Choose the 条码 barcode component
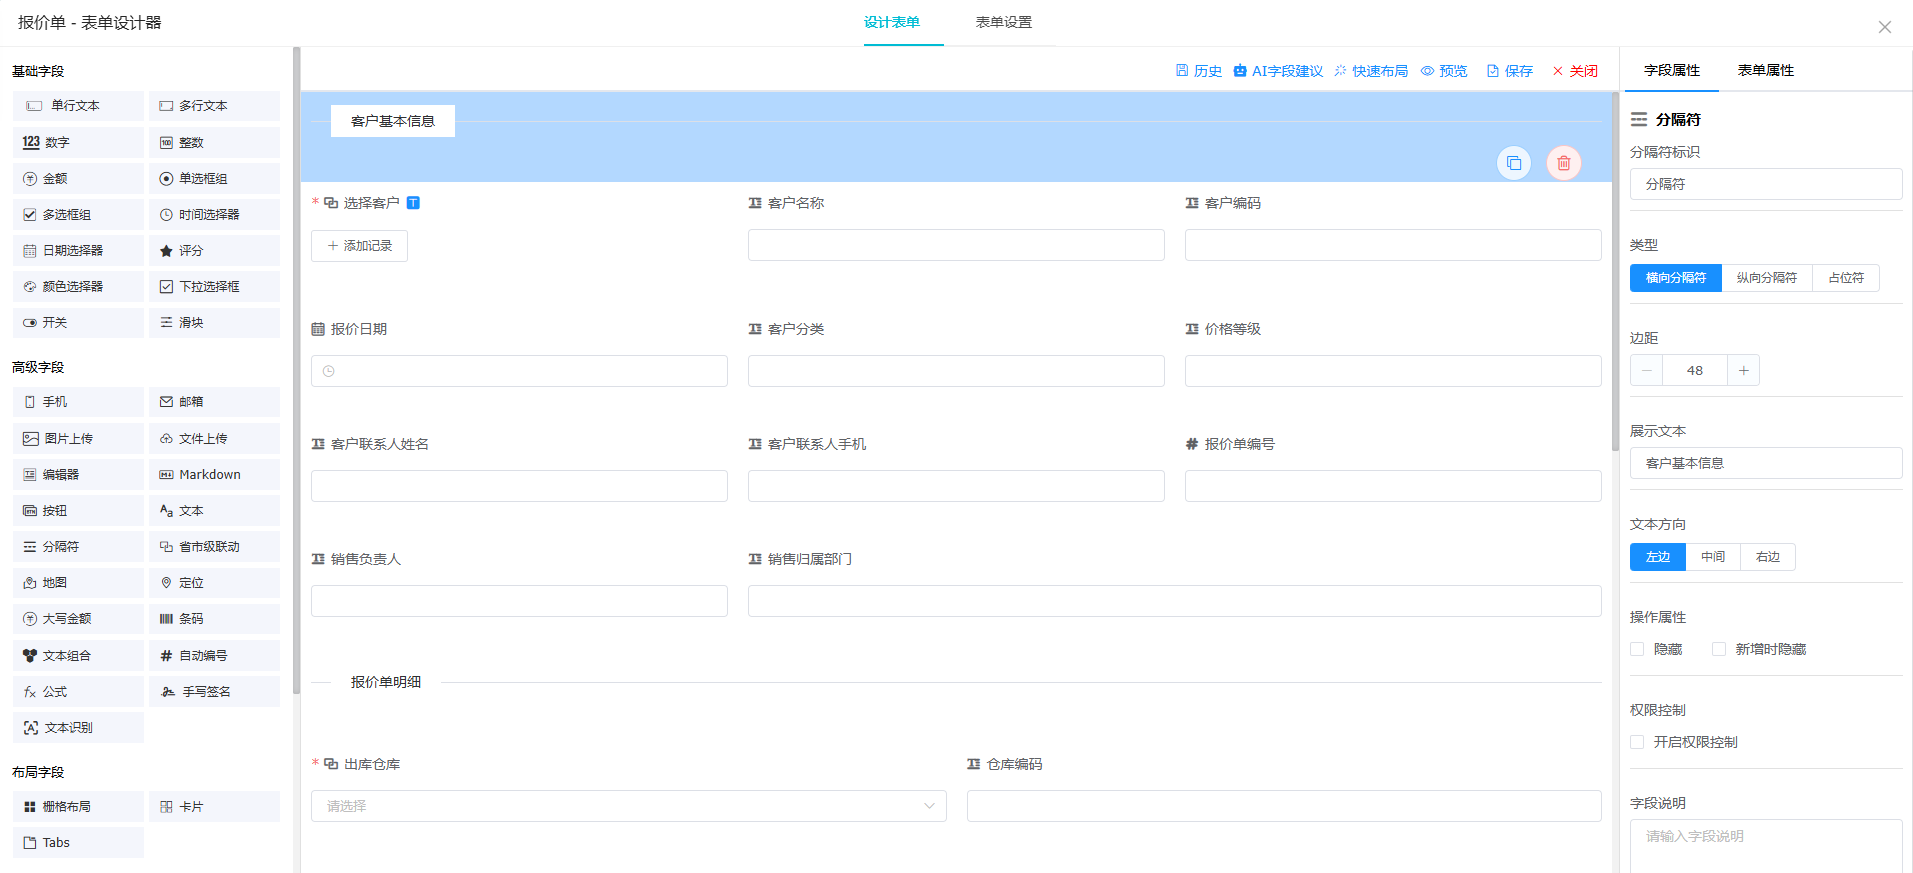 pos(215,619)
